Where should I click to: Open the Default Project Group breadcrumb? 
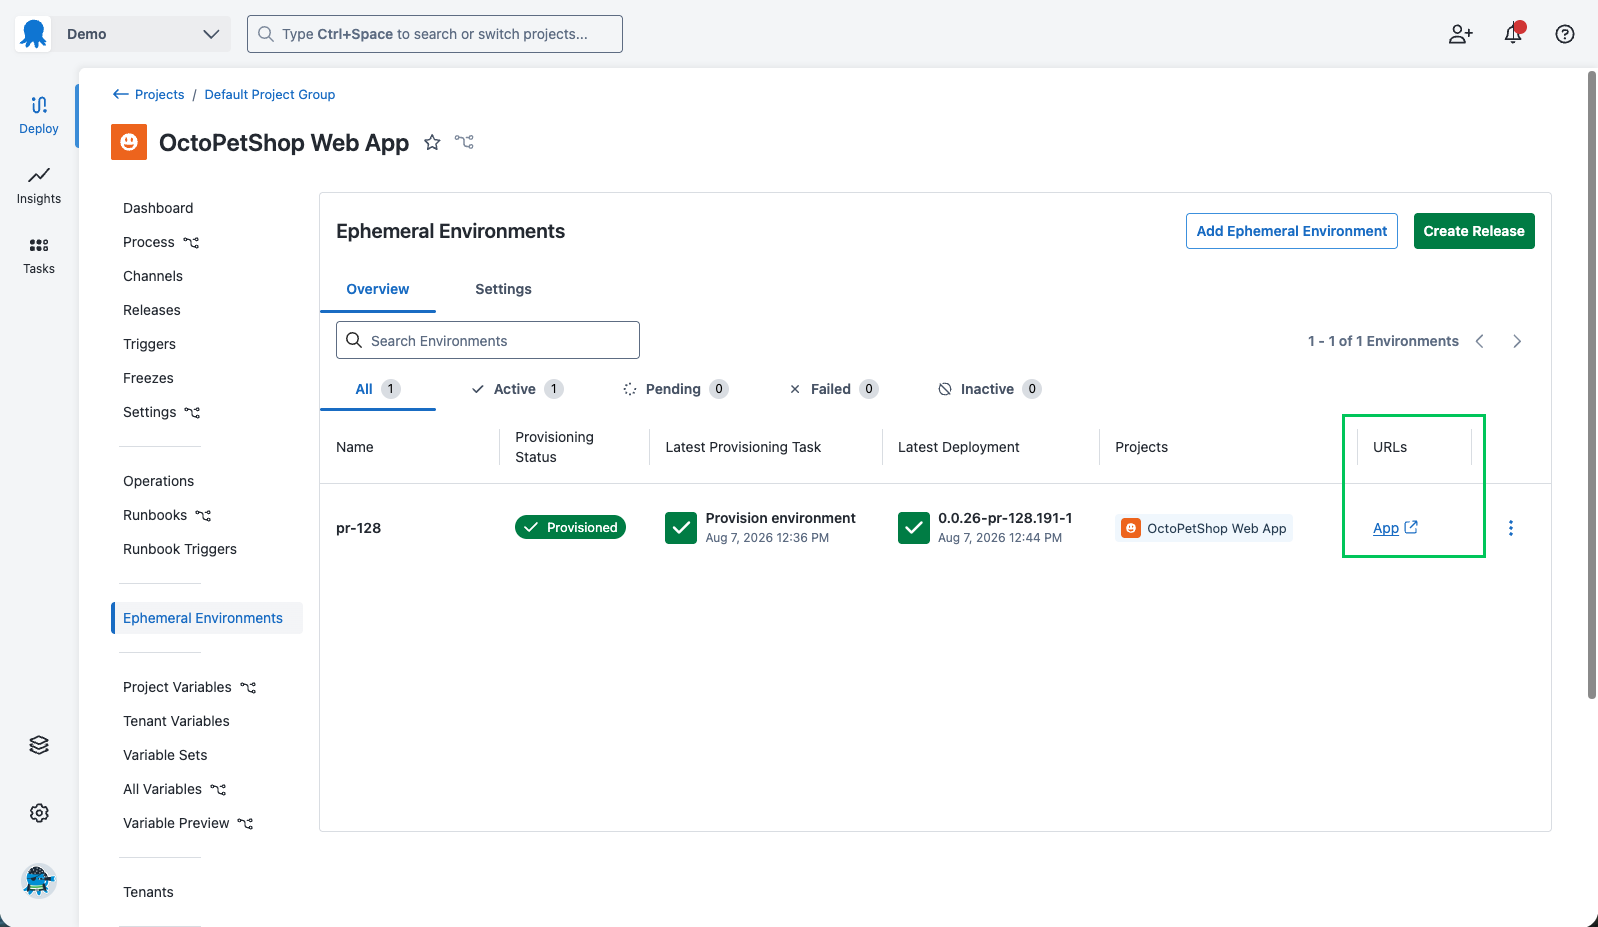point(270,94)
